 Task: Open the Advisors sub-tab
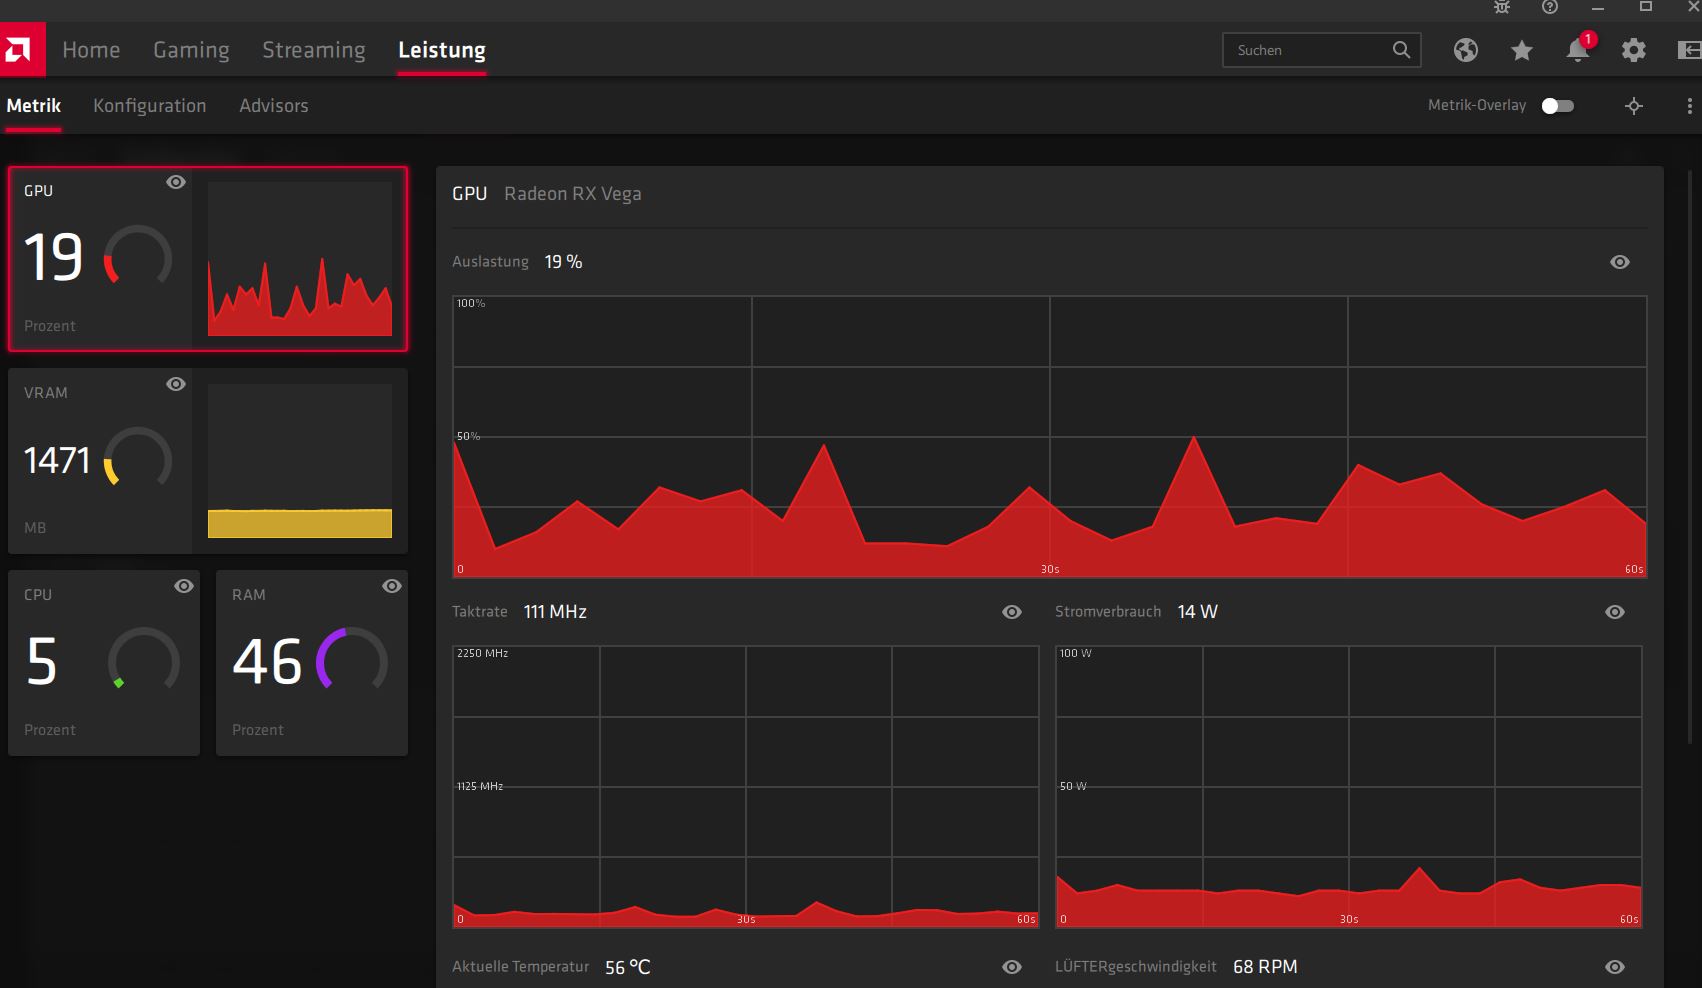pyautogui.click(x=274, y=106)
